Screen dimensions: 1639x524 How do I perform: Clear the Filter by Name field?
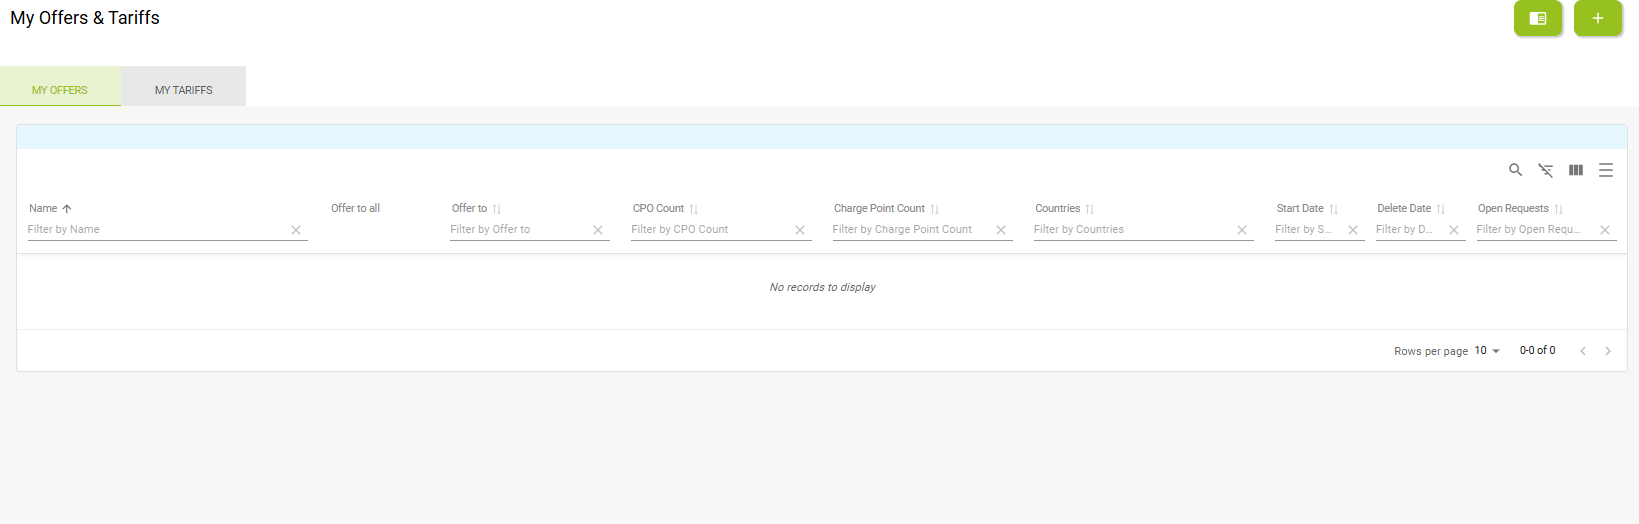point(296,230)
